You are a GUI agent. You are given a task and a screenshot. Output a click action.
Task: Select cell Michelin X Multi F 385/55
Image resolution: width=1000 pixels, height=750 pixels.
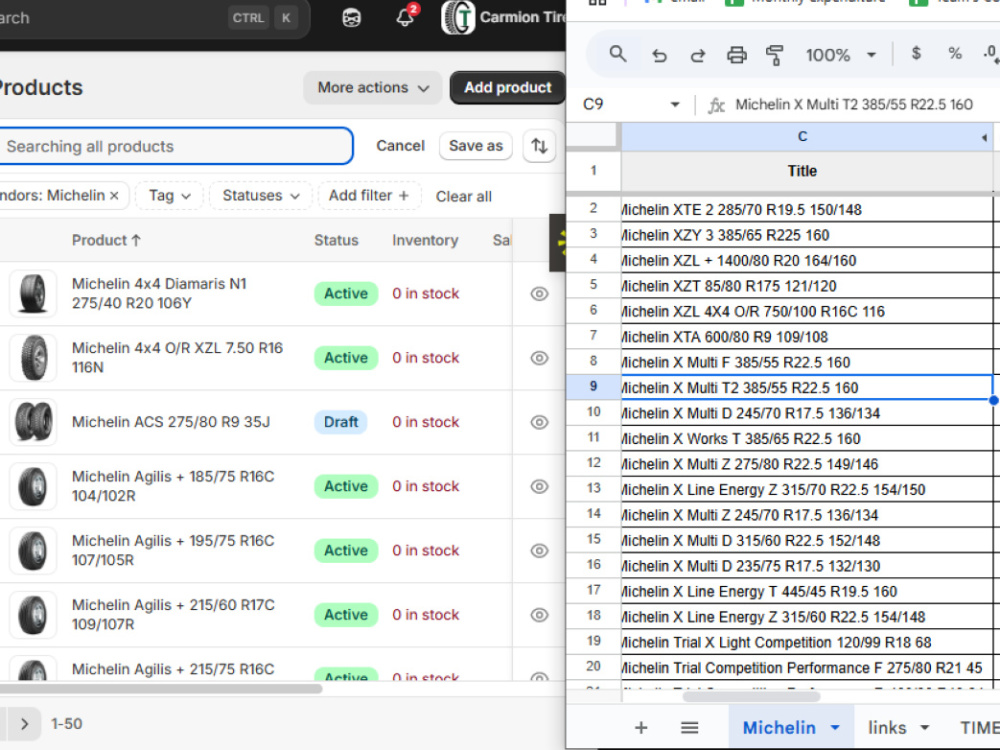[x=807, y=362]
